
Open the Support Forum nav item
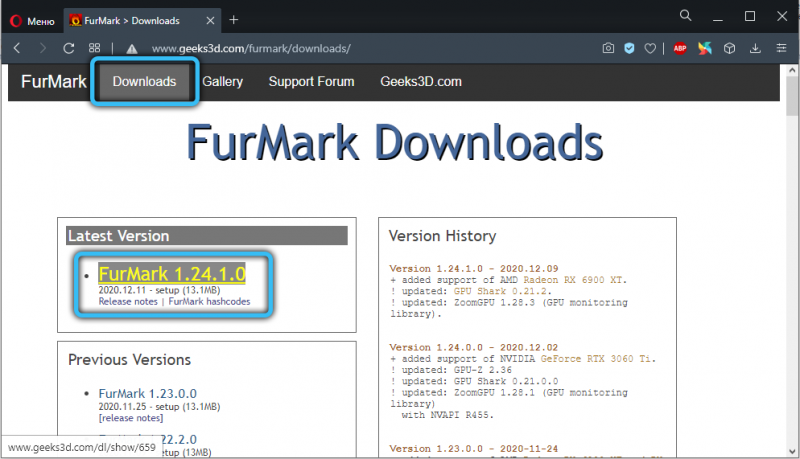point(311,82)
